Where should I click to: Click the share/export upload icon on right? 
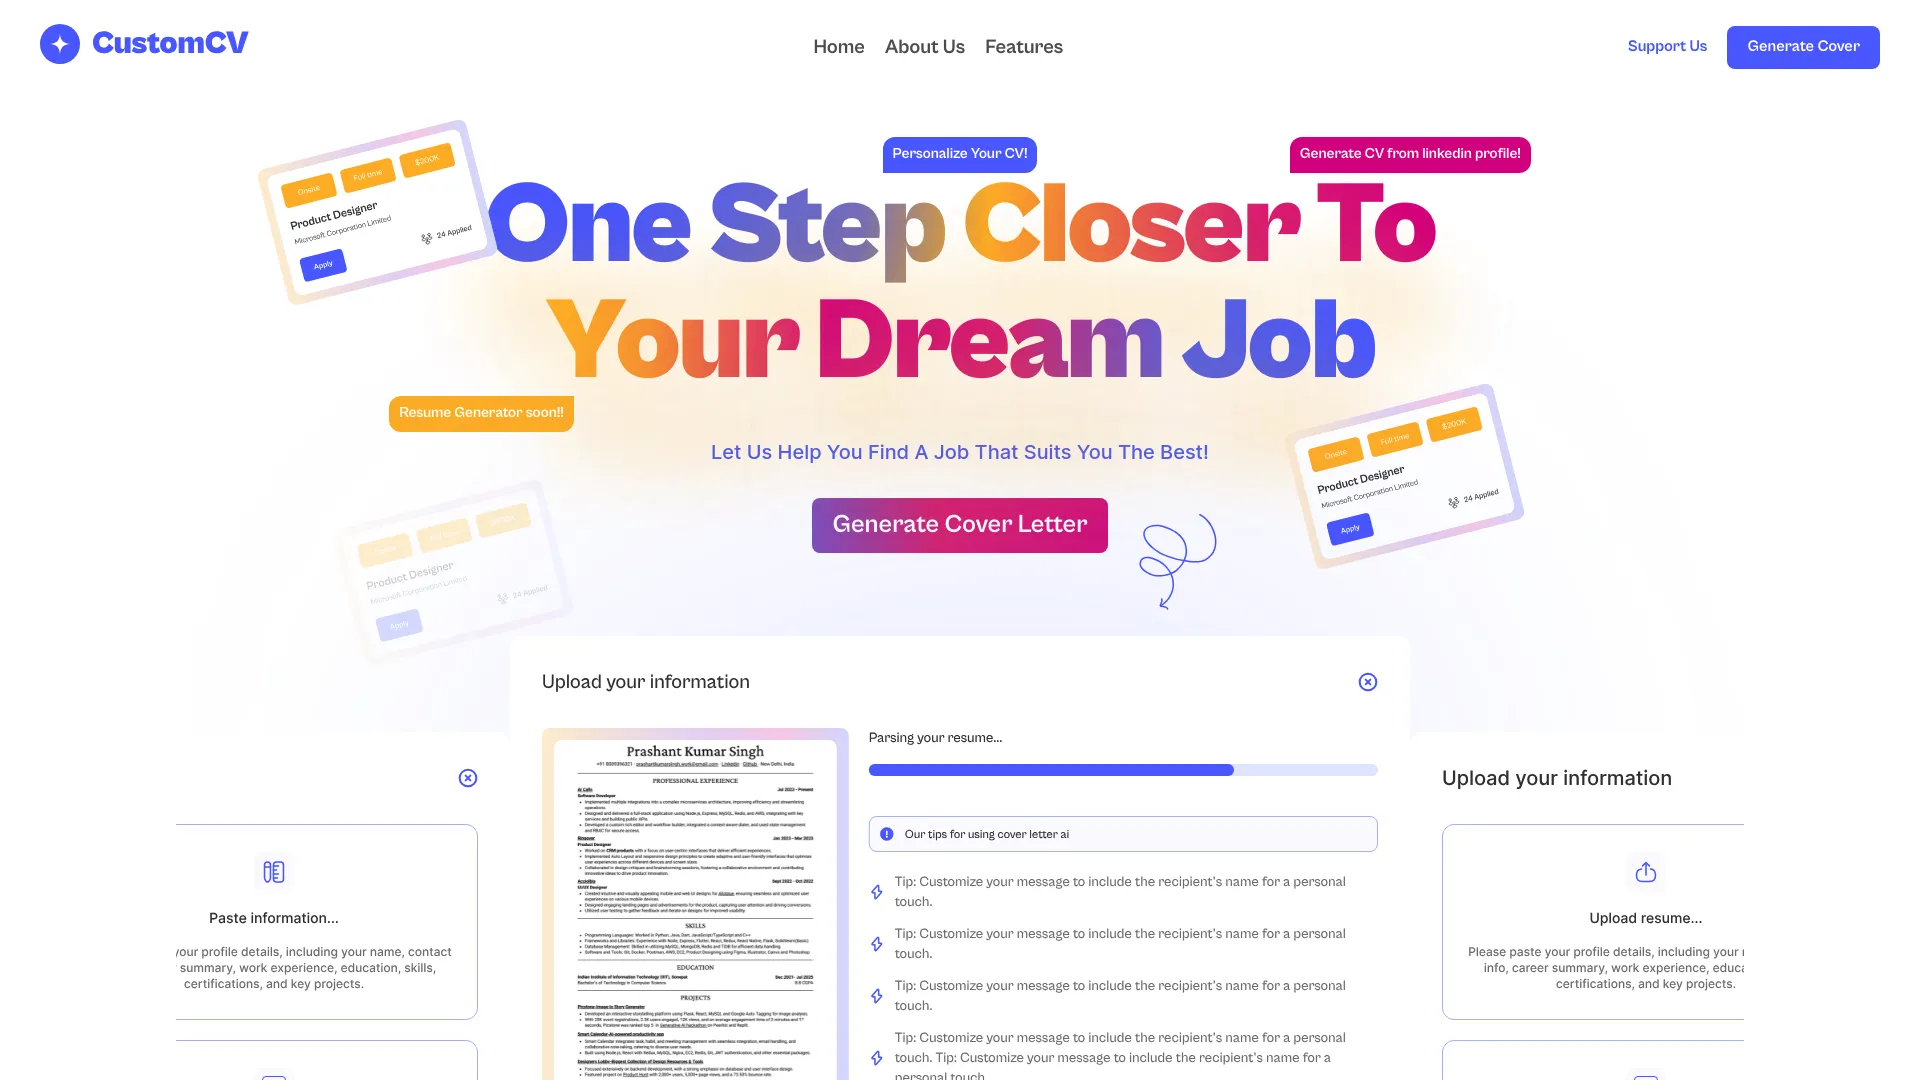tap(1646, 872)
